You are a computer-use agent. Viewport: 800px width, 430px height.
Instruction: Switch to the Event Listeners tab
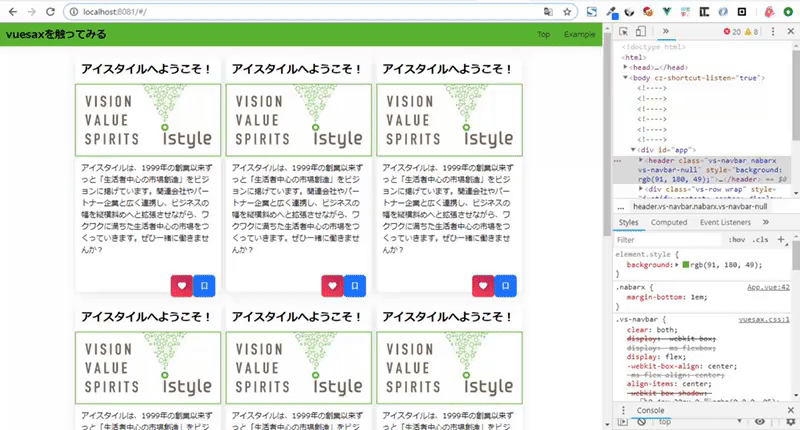[x=725, y=222]
